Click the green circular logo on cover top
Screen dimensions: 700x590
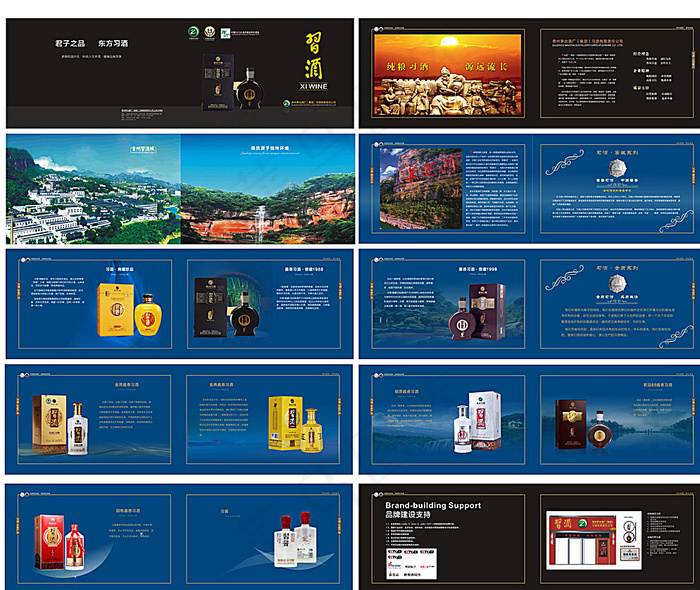(x=193, y=32)
